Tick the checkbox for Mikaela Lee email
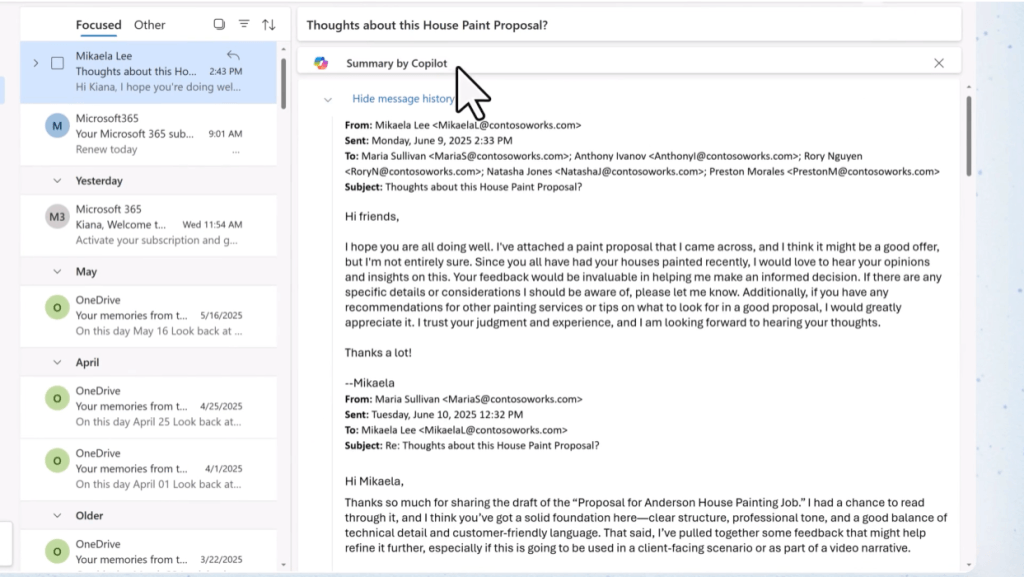Image resolution: width=1024 pixels, height=577 pixels. [x=57, y=63]
